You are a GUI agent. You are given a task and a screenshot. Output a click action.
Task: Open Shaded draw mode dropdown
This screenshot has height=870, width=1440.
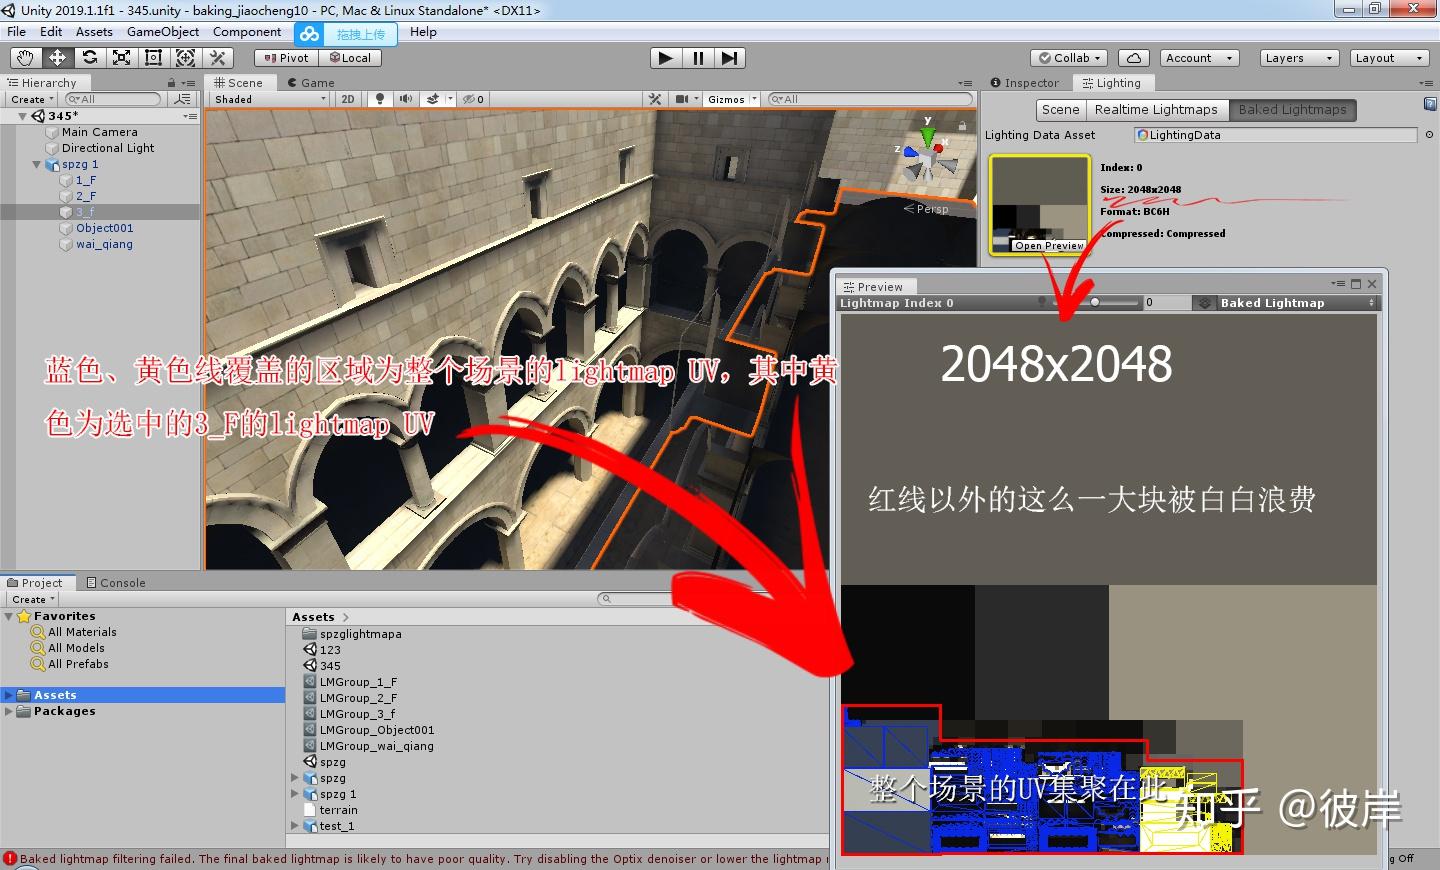270,99
